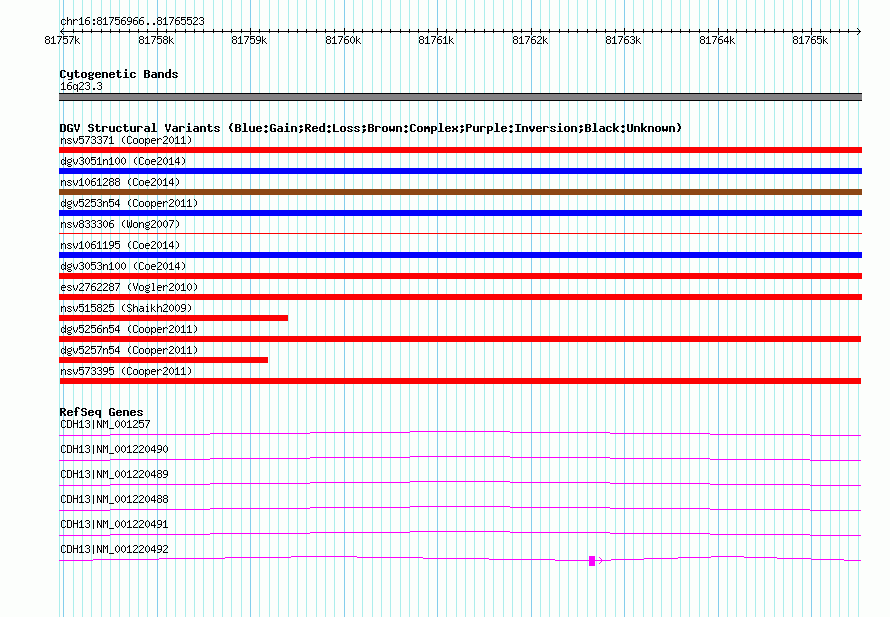Open variant nsv573395 (Cooper2011) label
Image resolution: width=890 pixels, height=617 pixels.
(x=126, y=371)
